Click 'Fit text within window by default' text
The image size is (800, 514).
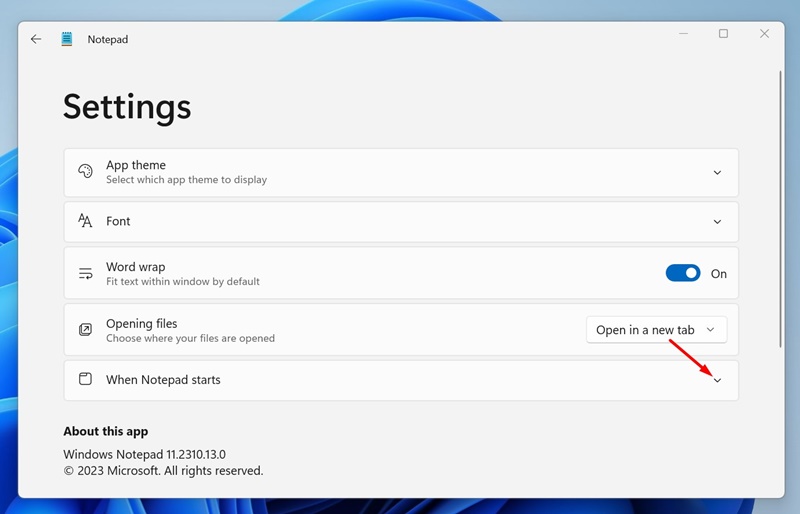tap(183, 281)
